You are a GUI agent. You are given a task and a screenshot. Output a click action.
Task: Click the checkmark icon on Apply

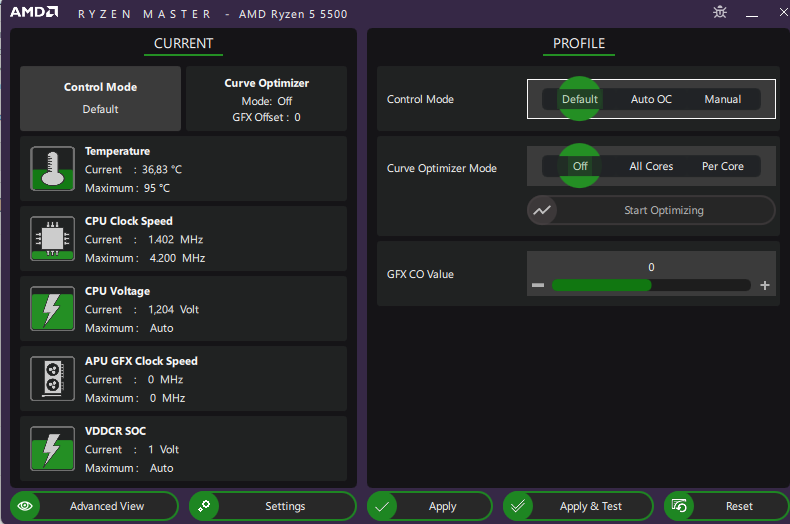coord(382,506)
